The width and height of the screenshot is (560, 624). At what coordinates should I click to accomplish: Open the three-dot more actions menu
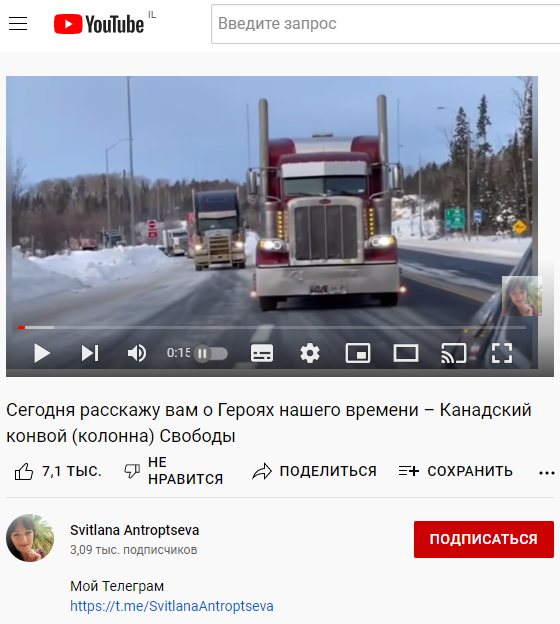pyautogui.click(x=546, y=473)
